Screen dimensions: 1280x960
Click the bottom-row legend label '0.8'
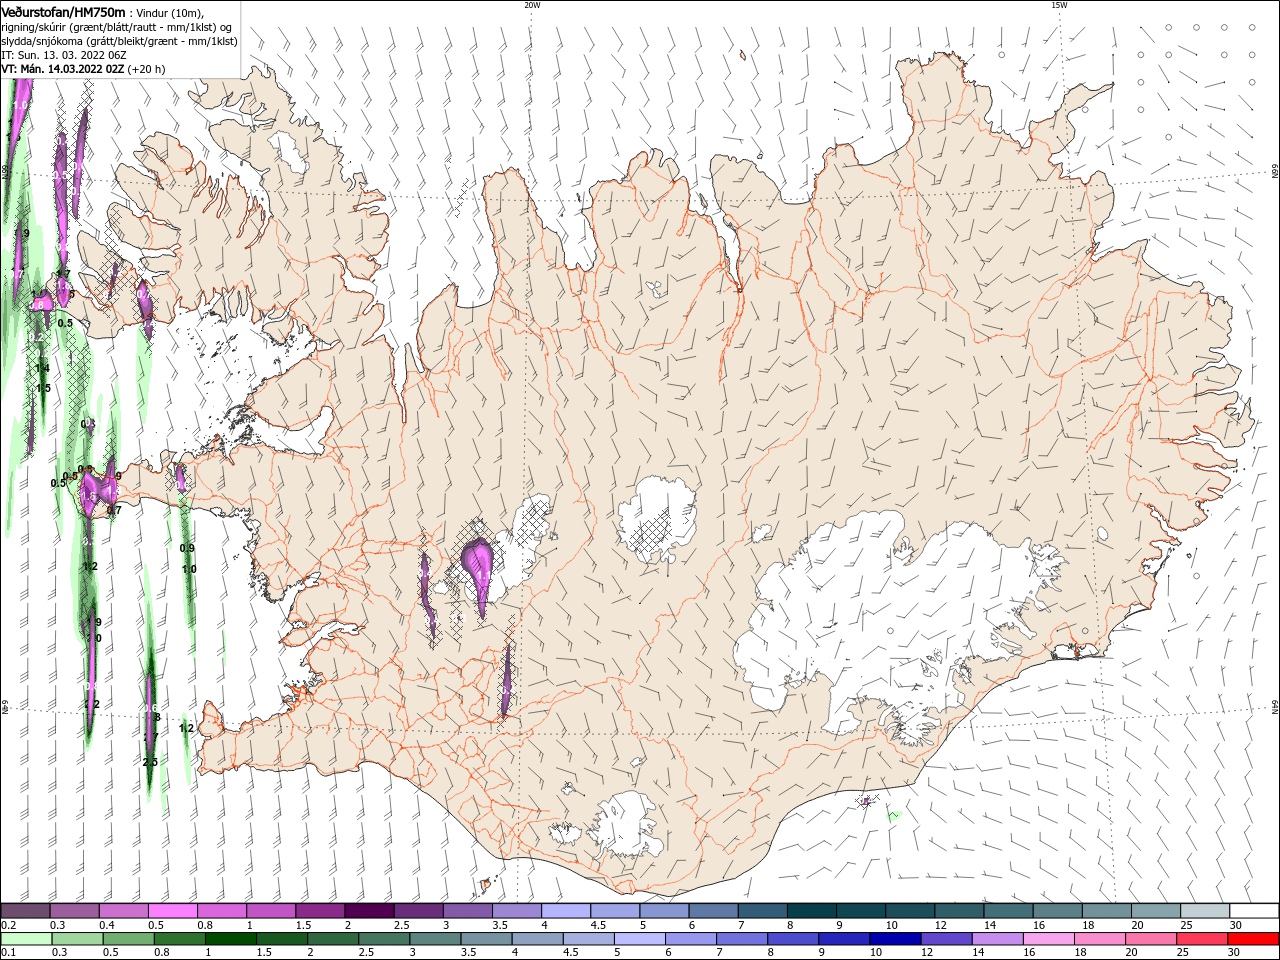[x=161, y=953]
